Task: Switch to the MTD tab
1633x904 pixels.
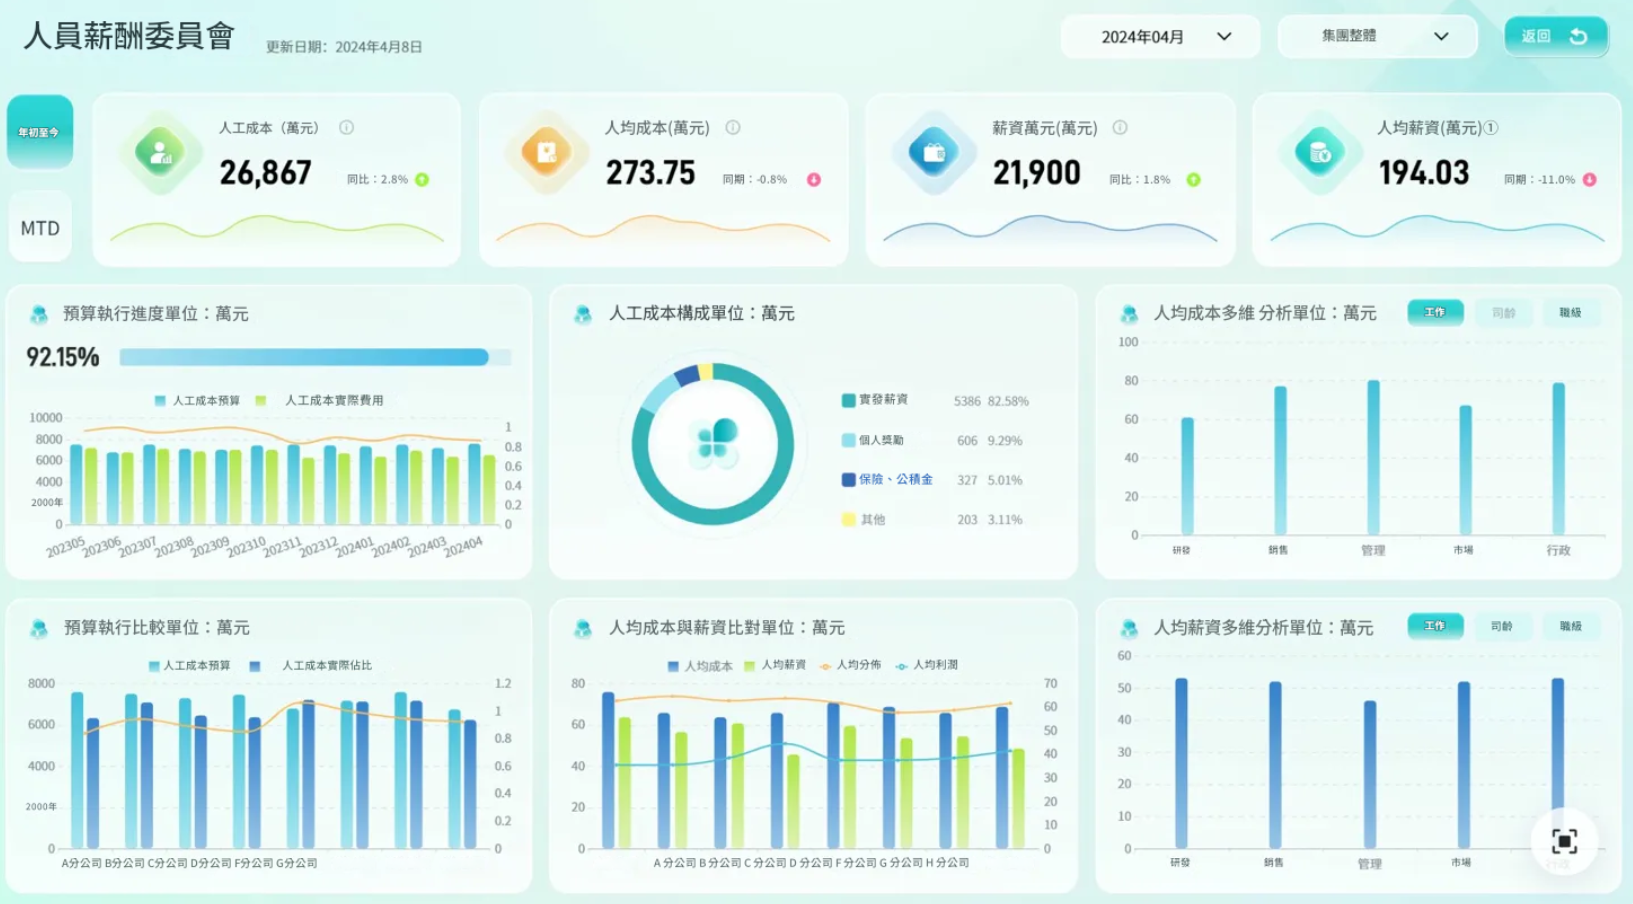Action: 40,228
